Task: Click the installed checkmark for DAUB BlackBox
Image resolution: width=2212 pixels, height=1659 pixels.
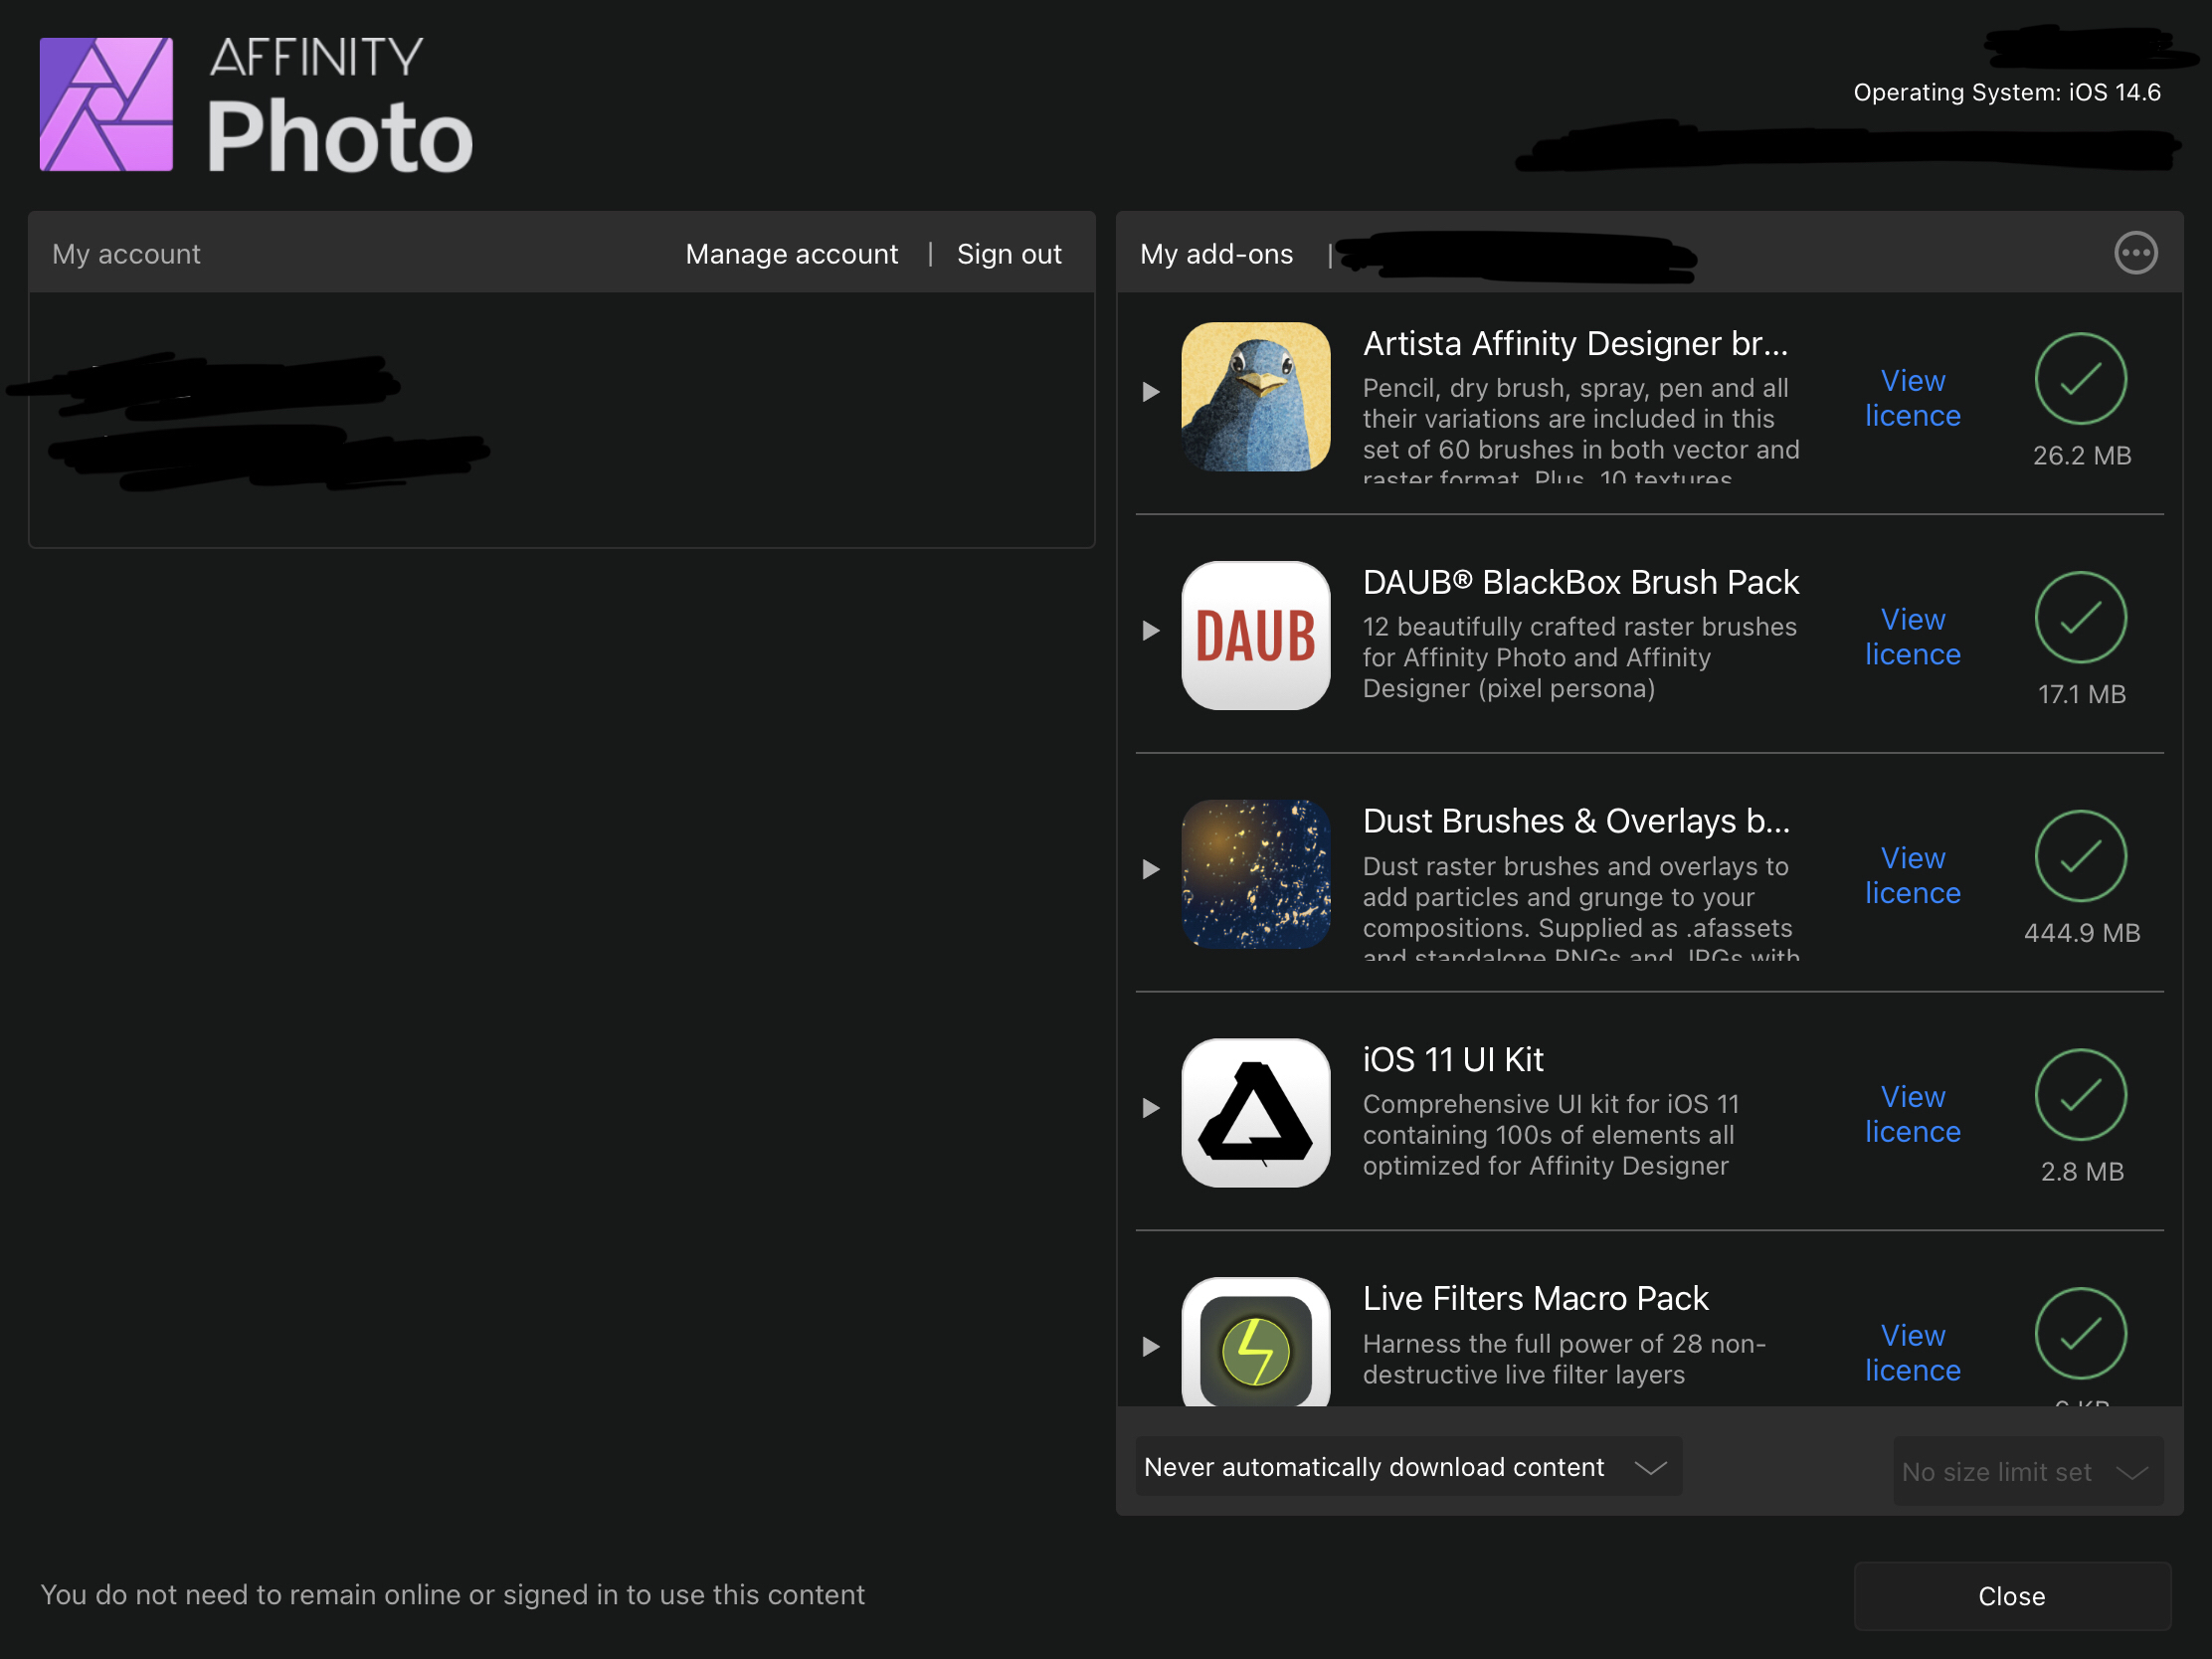Action: click(2080, 617)
